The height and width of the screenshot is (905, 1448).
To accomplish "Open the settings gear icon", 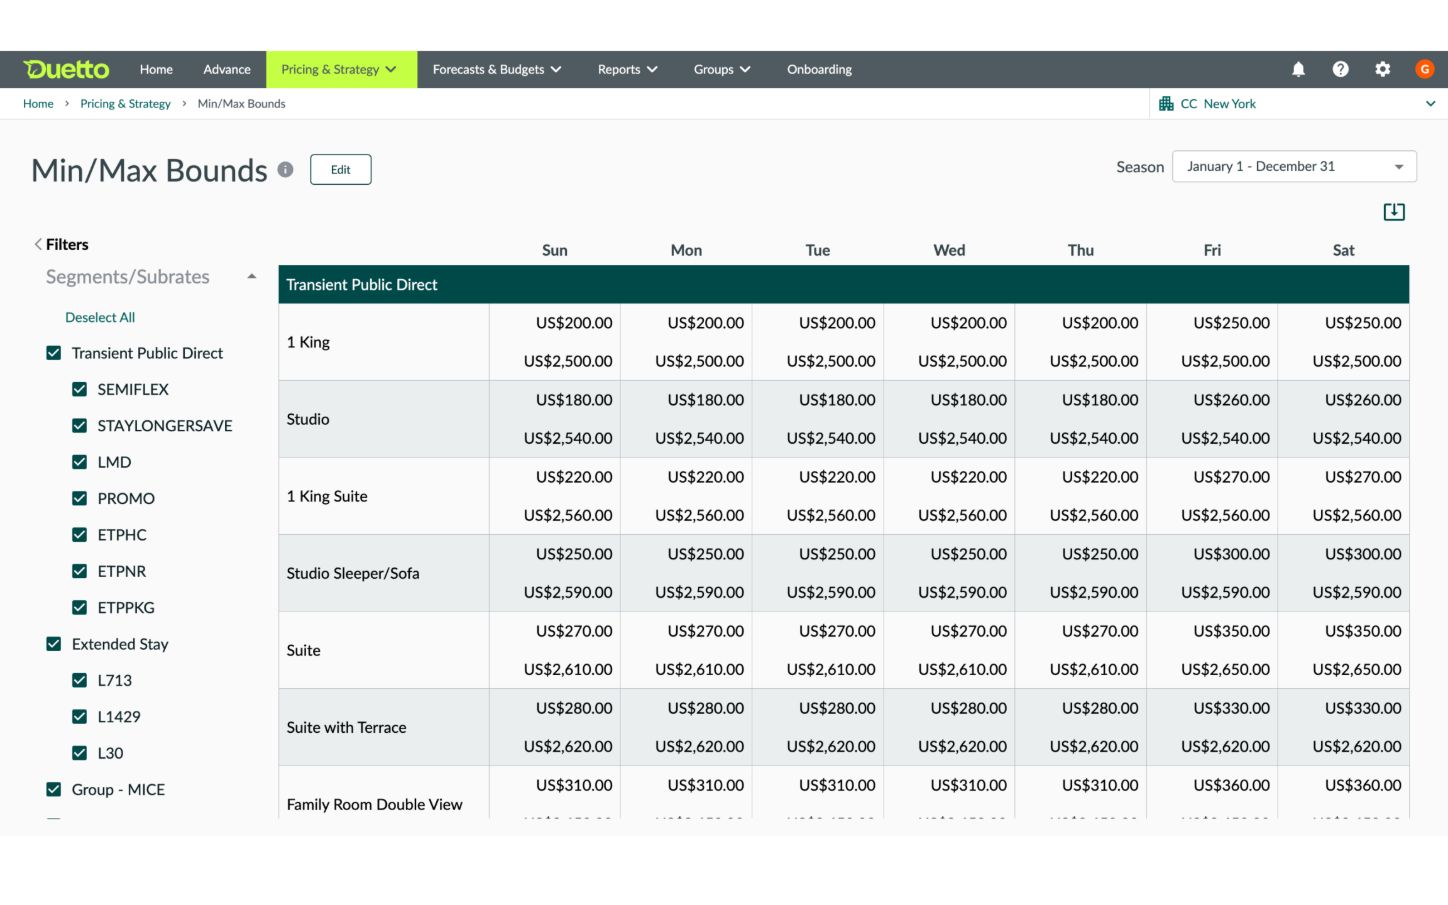I will coord(1382,69).
